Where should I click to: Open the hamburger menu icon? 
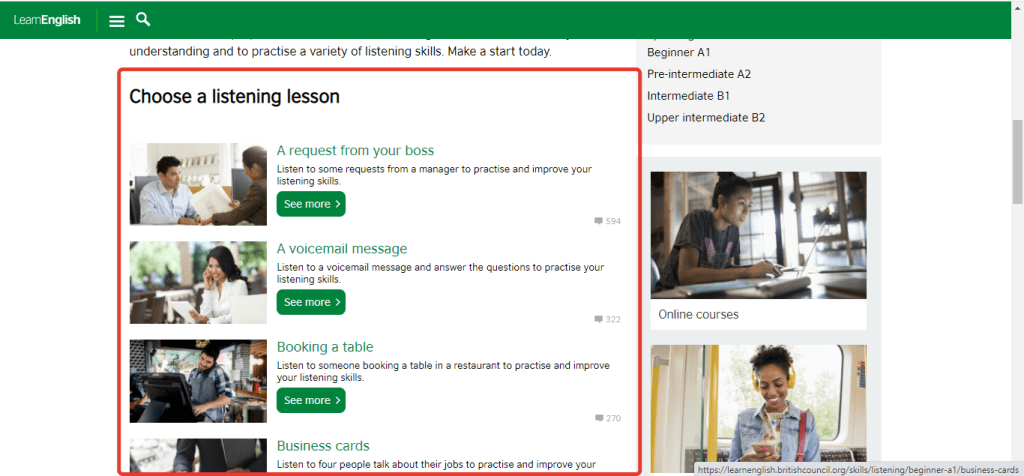tap(117, 20)
